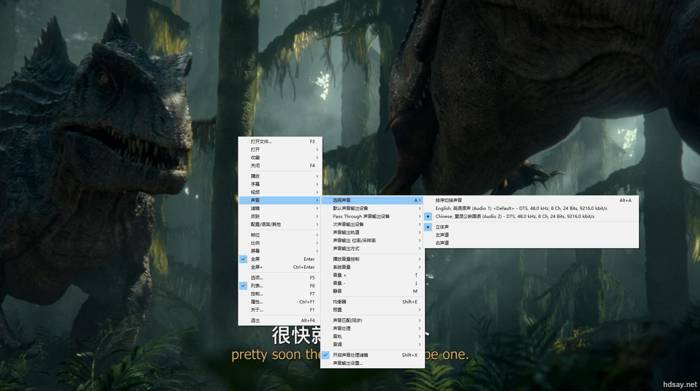Image resolution: width=700 pixels, height=391 pixels.
Task: Toggle the checked 全屏 fullscreen Enter item
Action: pos(280,259)
